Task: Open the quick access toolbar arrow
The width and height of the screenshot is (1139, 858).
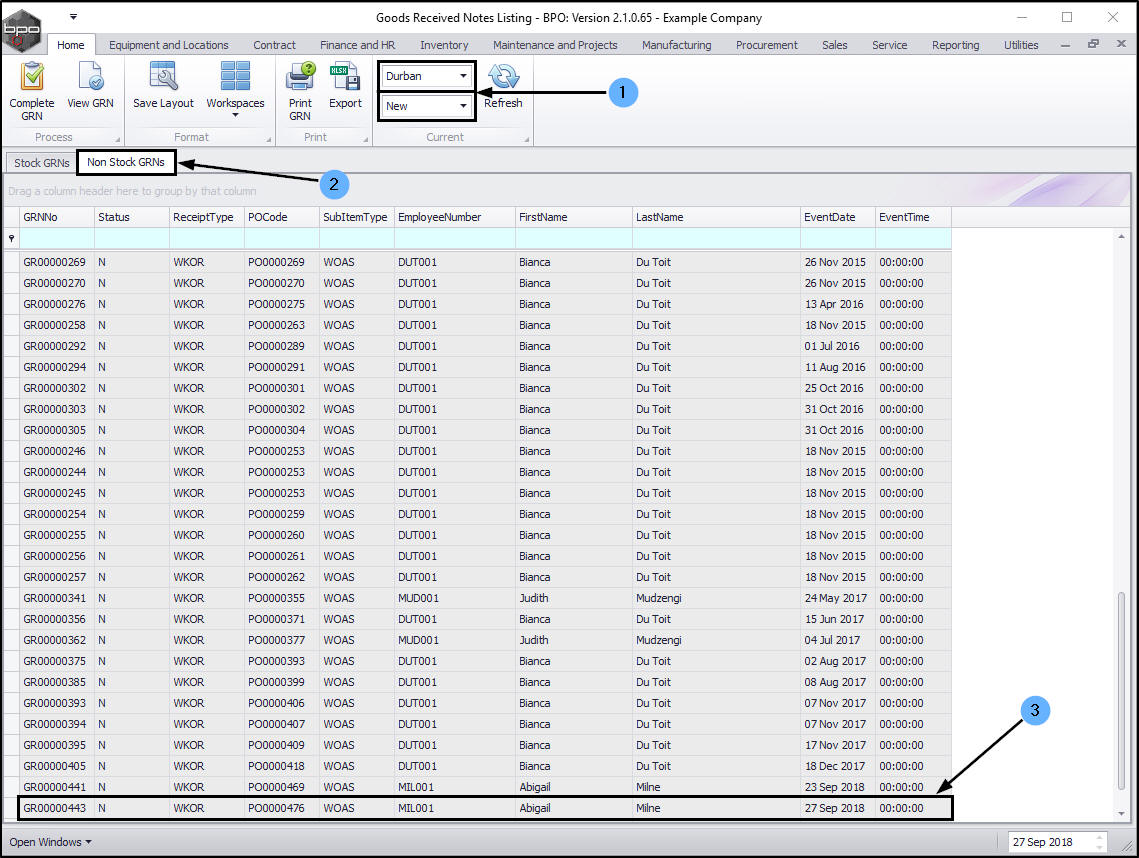Action: point(73,17)
